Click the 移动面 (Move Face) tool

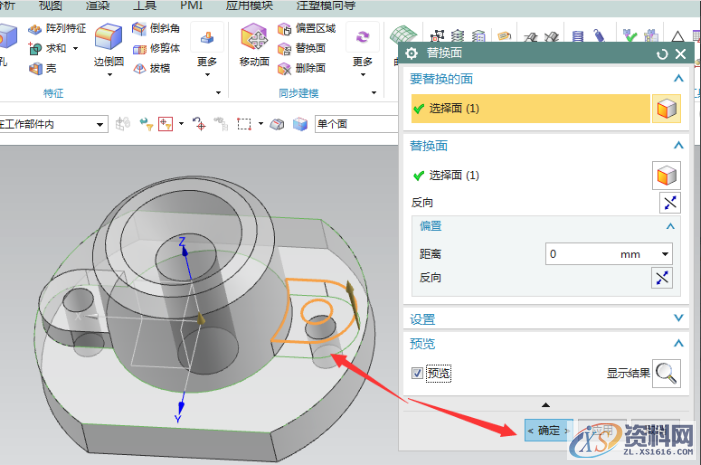(254, 44)
